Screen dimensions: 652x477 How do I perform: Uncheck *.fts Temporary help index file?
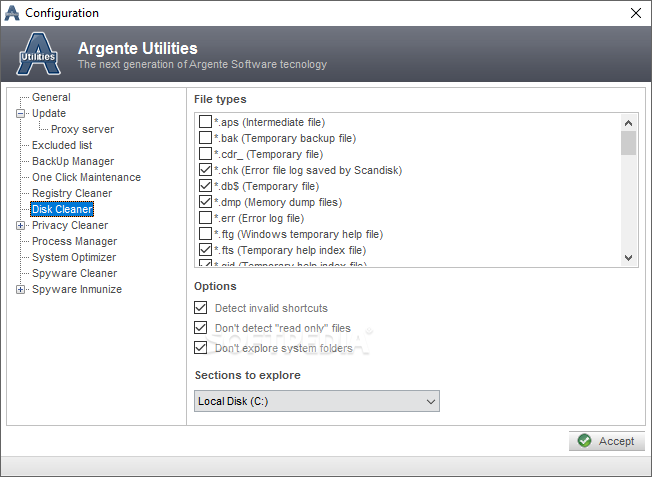pos(205,250)
